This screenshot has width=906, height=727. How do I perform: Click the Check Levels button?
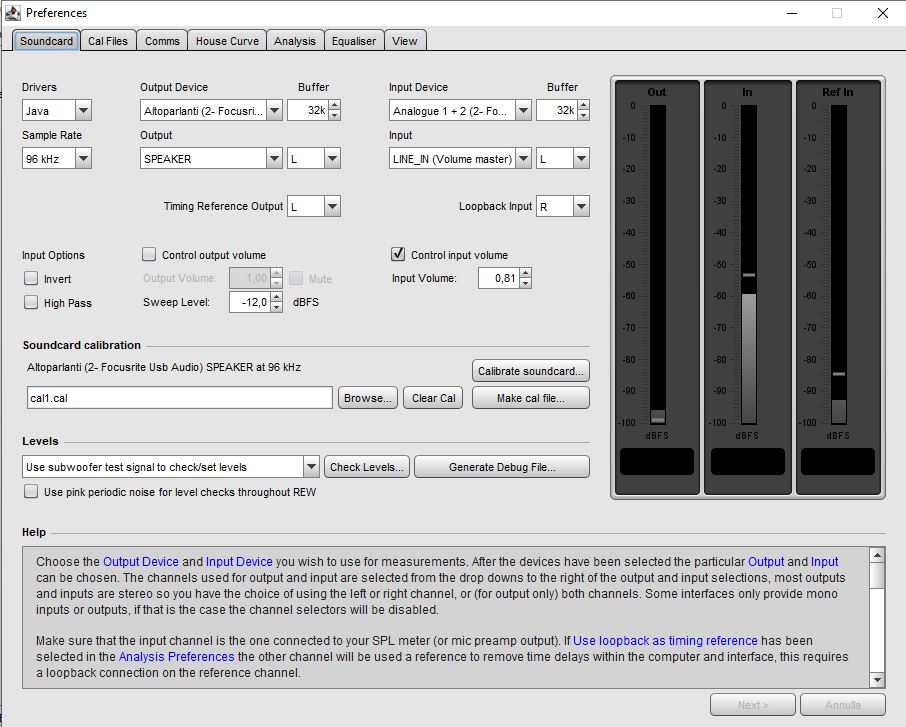[367, 467]
